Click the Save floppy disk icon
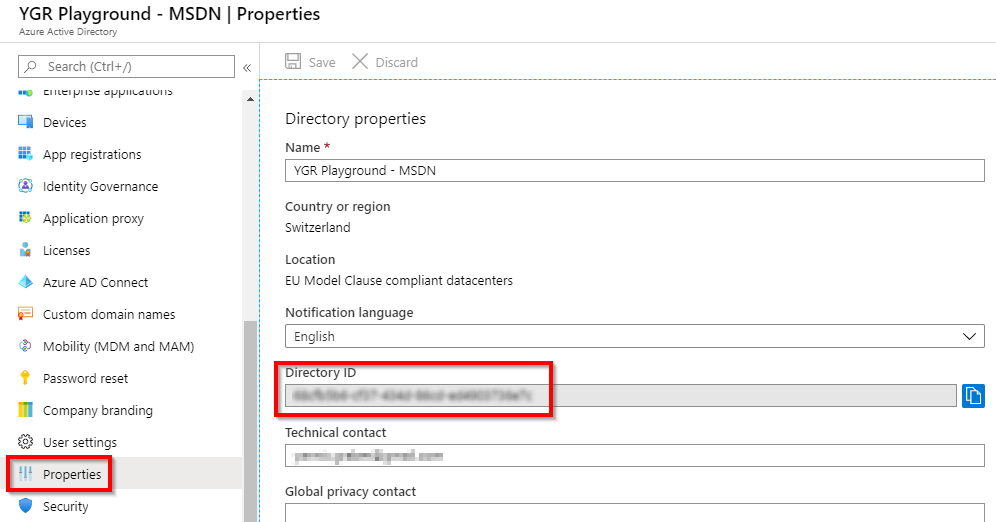Viewport: 996px width, 522px height. [293, 62]
